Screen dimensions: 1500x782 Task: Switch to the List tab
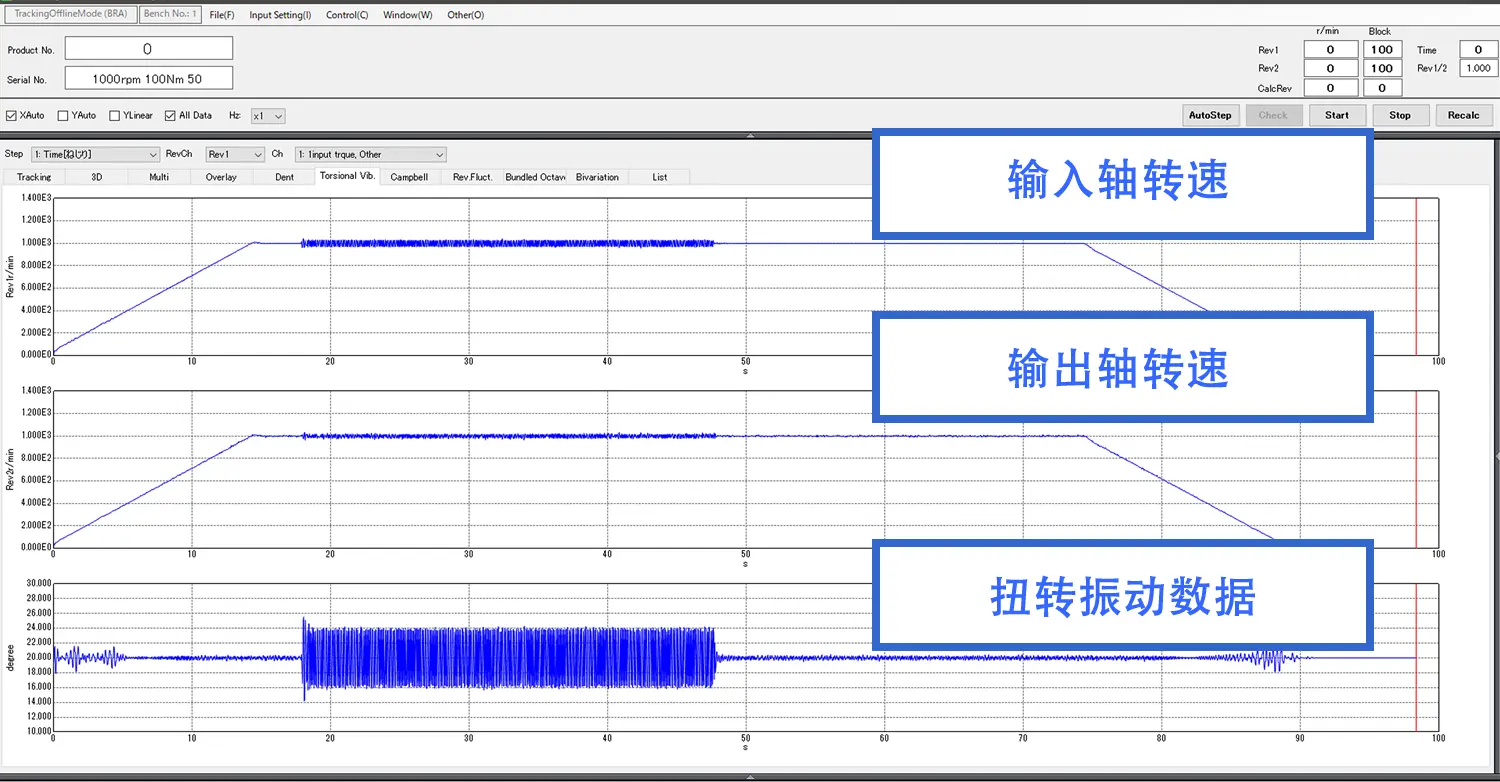tap(660, 177)
